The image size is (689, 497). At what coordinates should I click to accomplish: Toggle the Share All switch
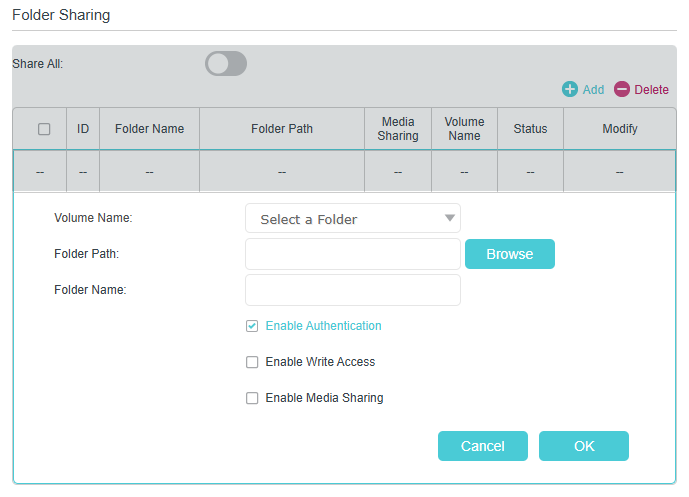point(226,64)
